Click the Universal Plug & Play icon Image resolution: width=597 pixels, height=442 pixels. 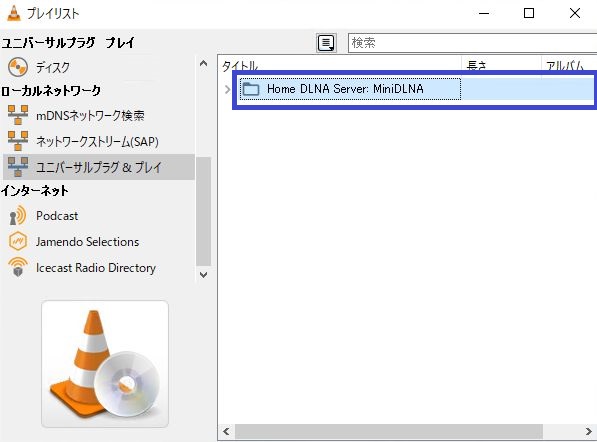[x=18, y=167]
